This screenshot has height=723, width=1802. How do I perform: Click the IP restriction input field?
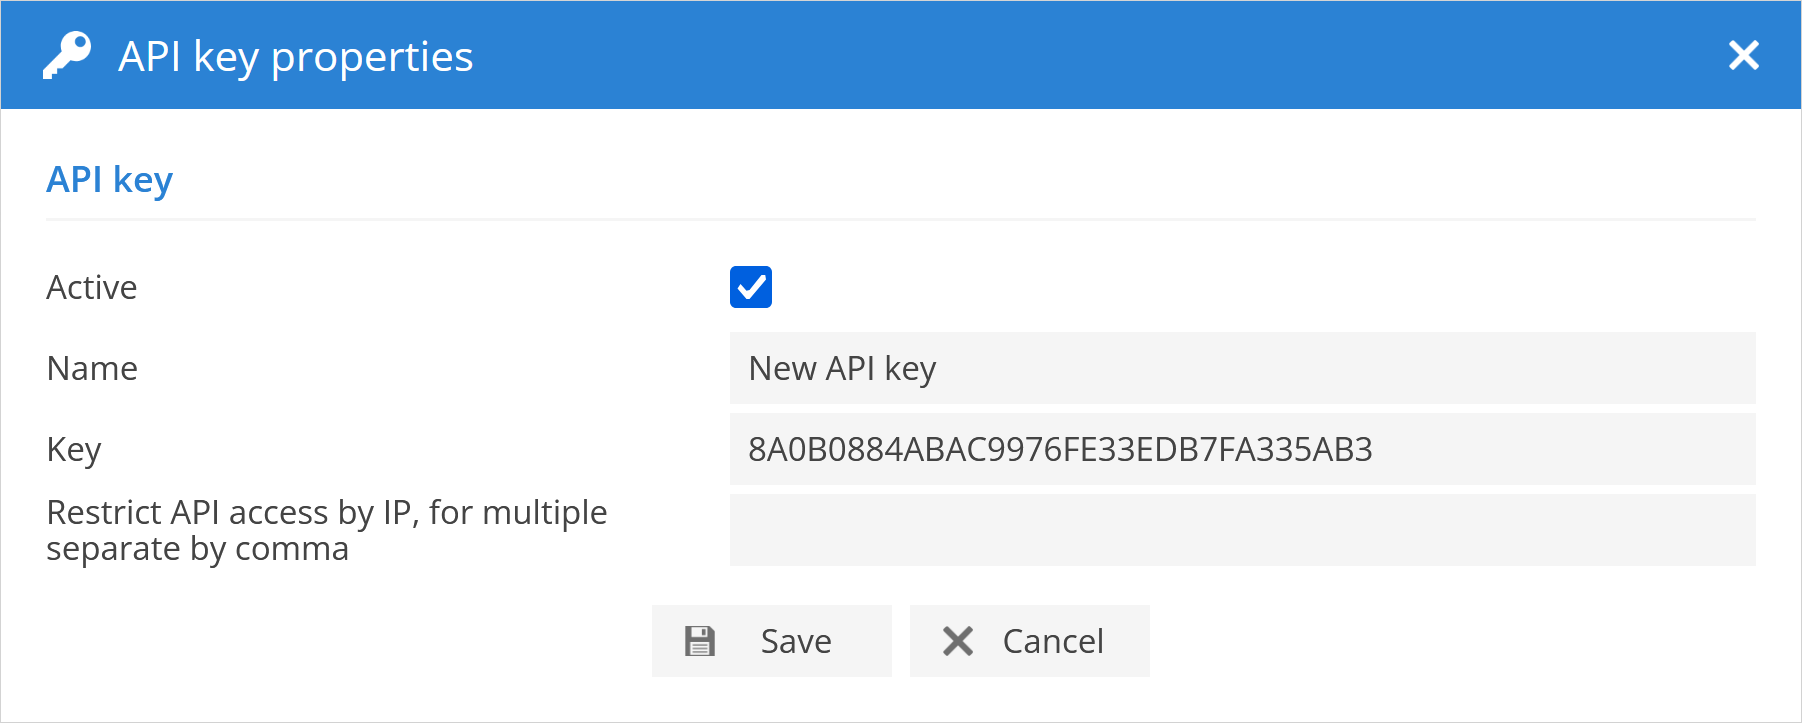click(1242, 530)
